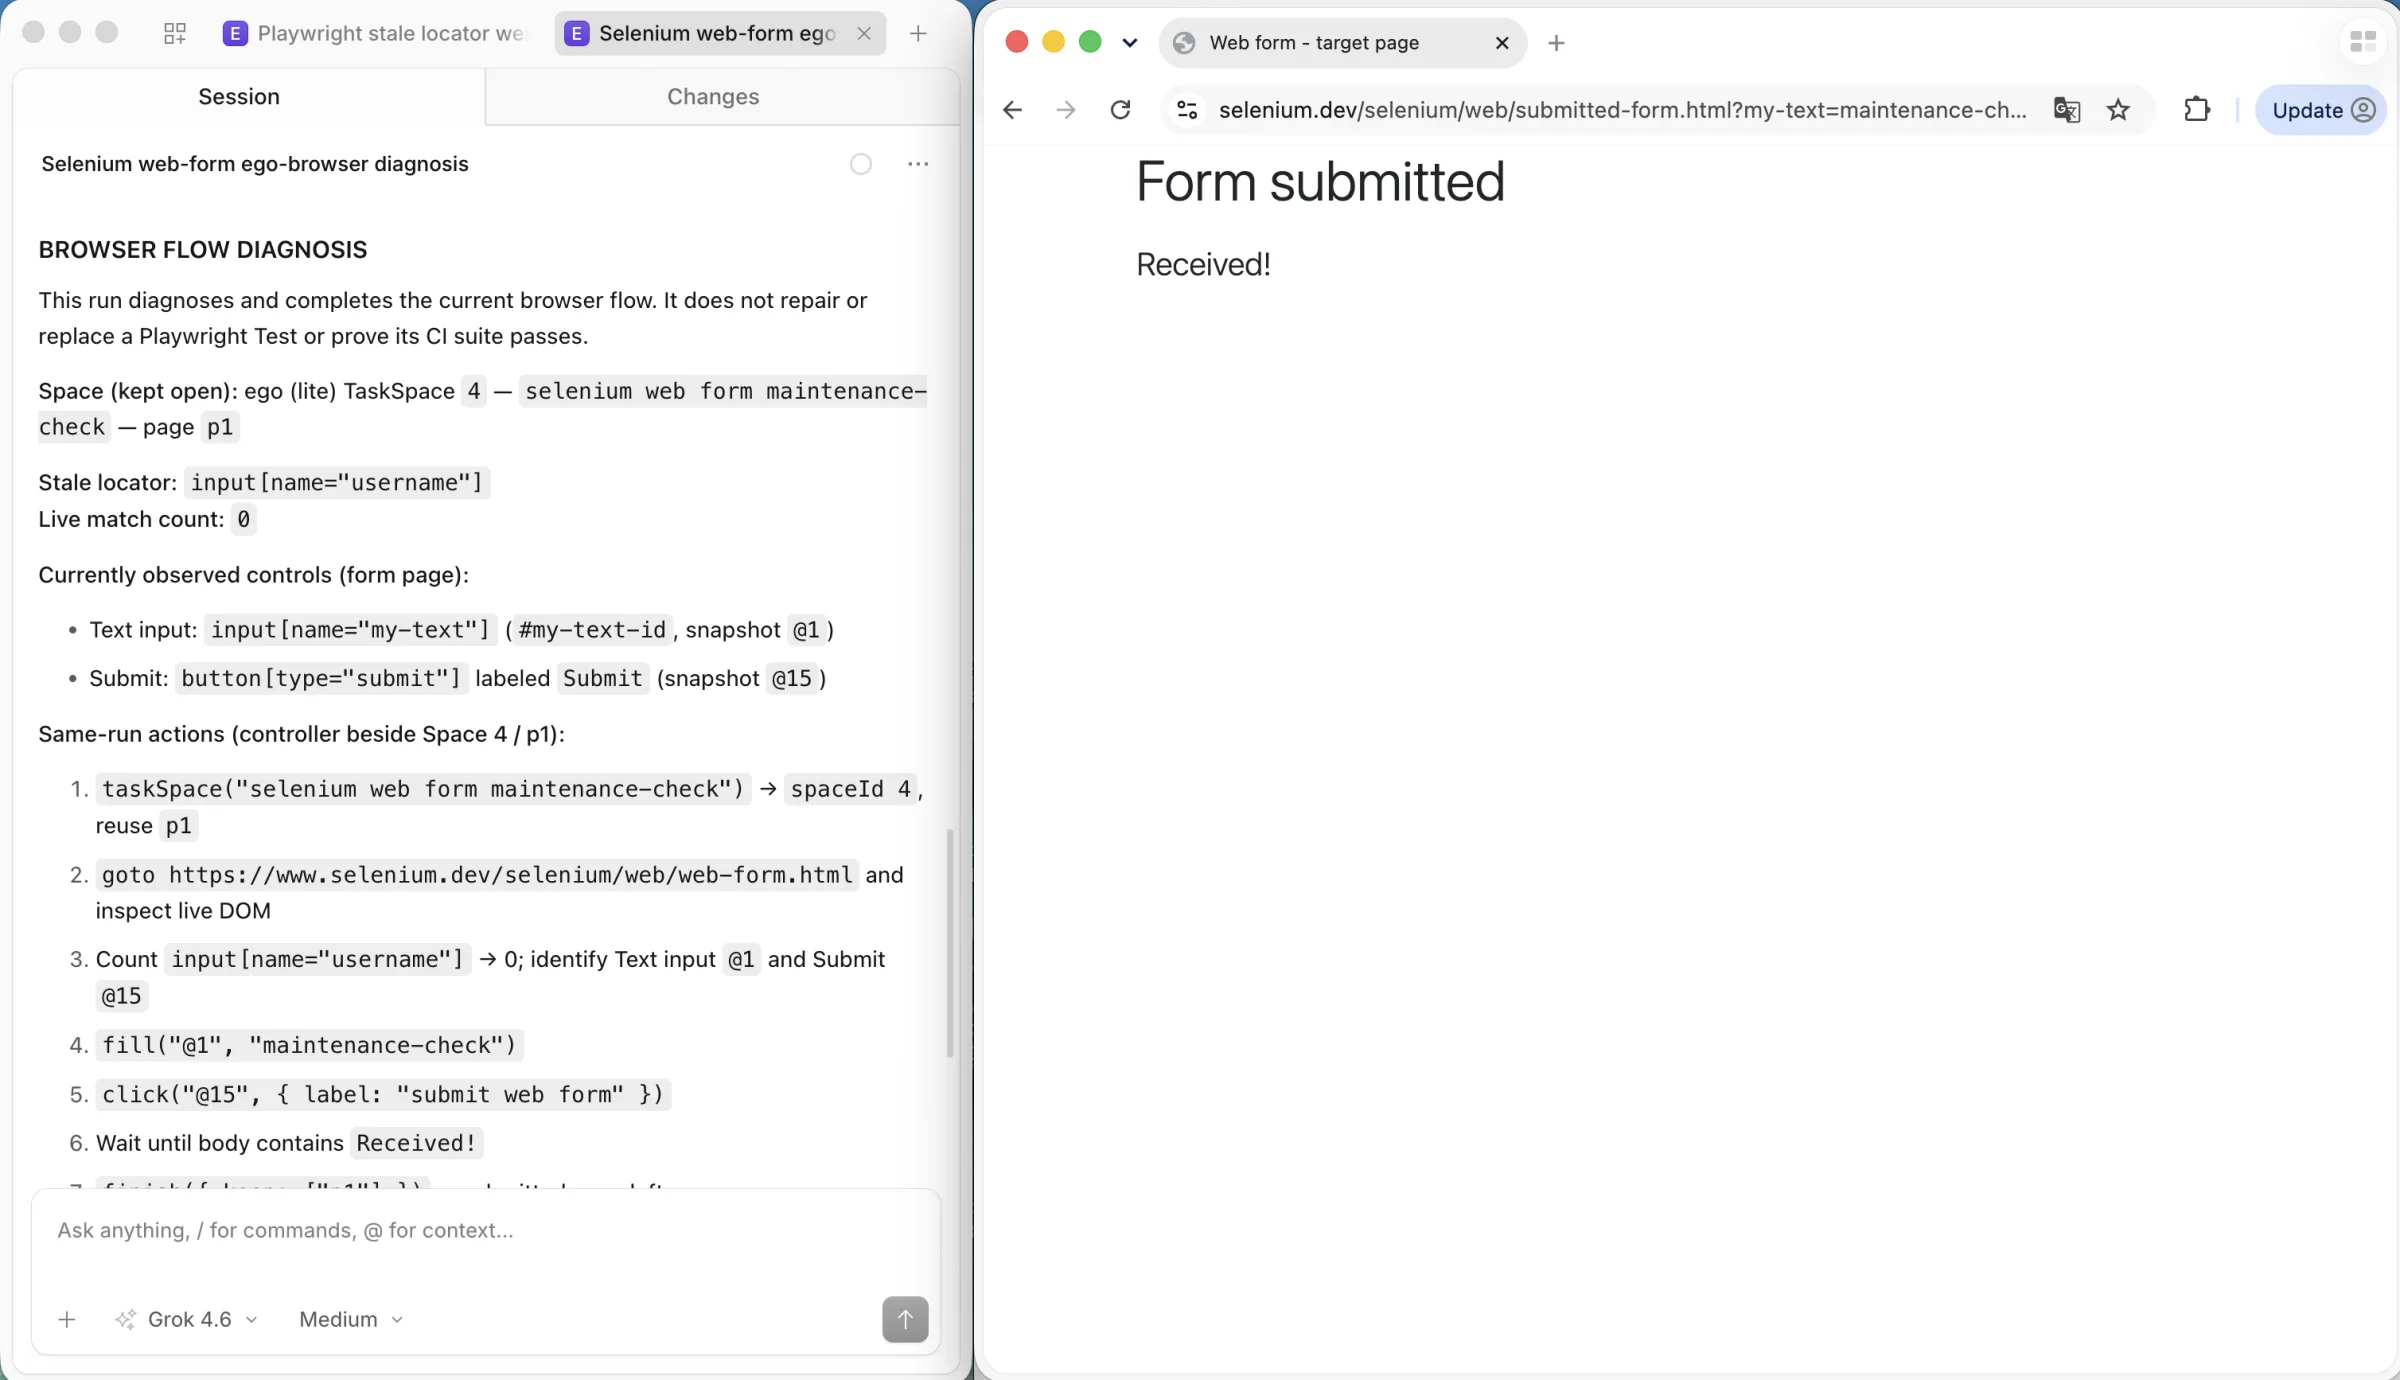Screen dimensions: 2400x1380
Task: Select the Session panel tab
Action: pos(239,96)
